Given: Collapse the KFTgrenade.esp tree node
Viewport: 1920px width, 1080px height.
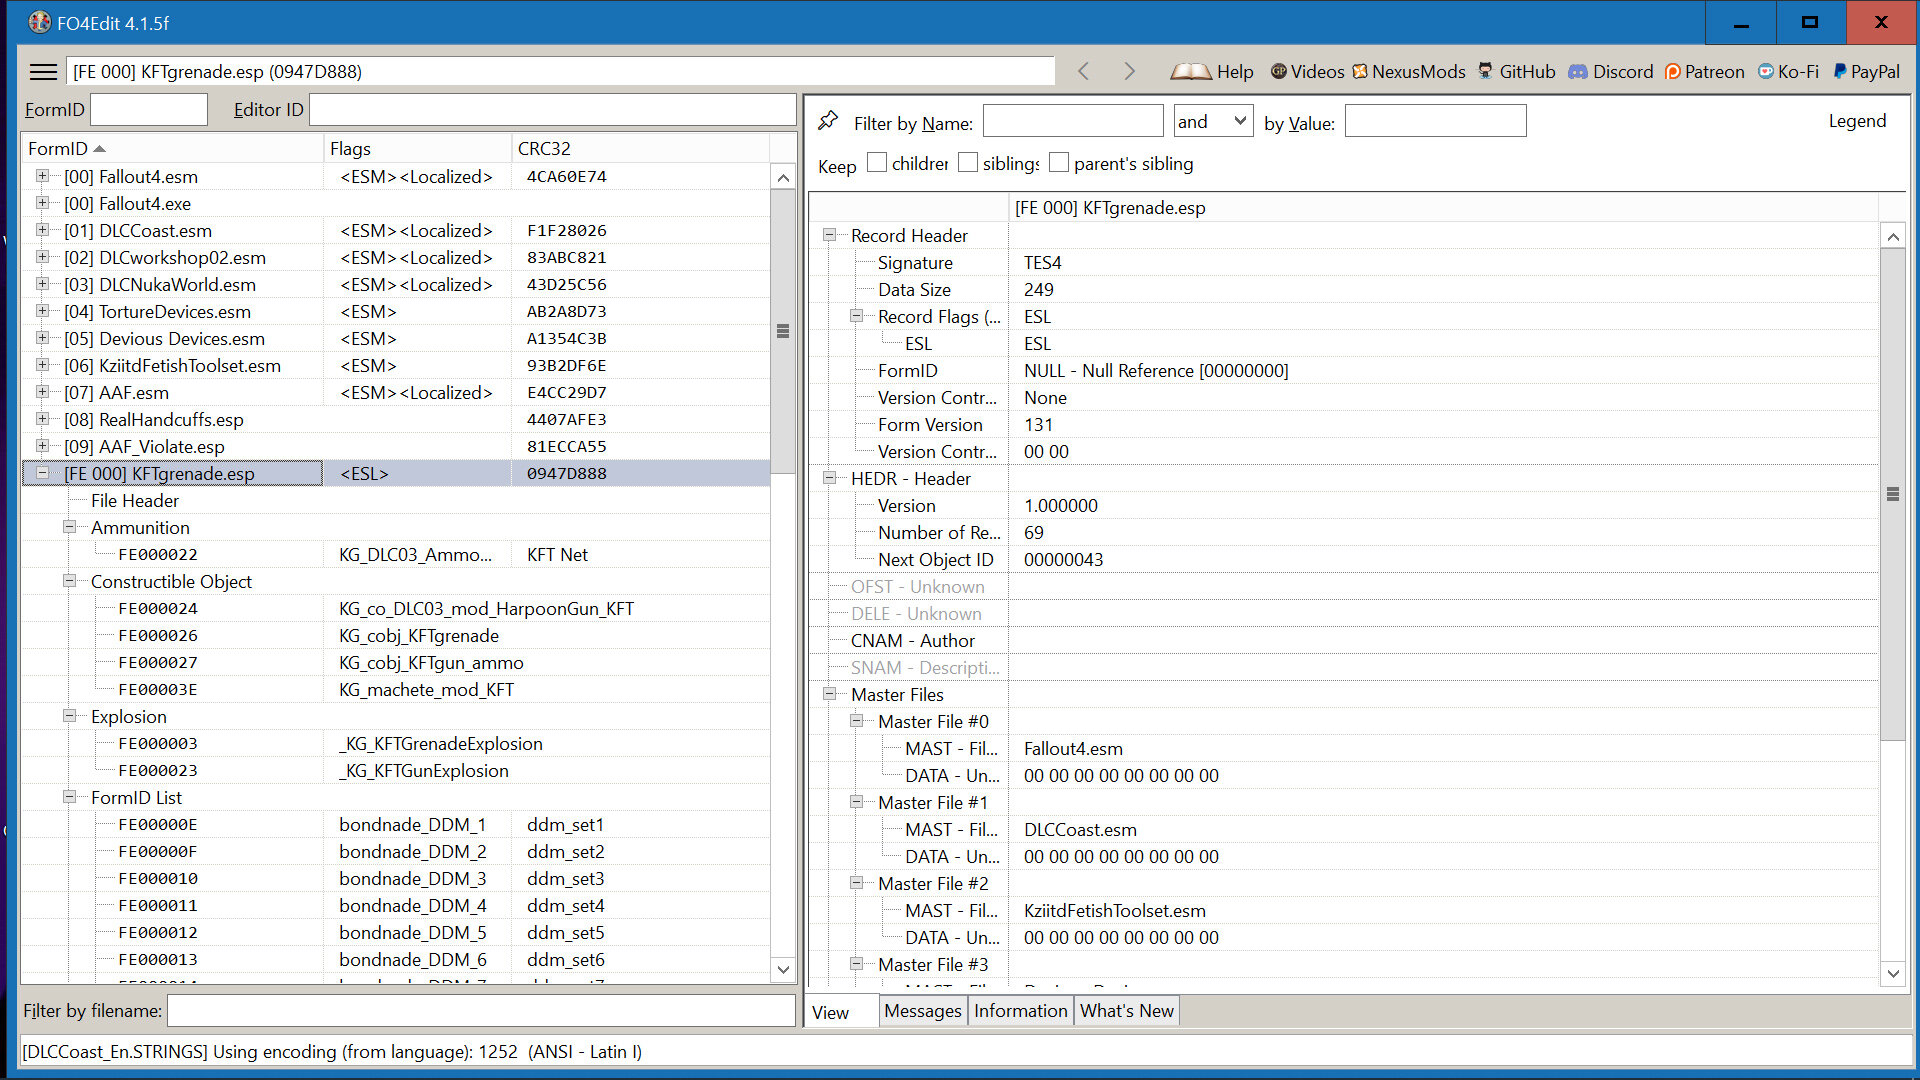Looking at the screenshot, I should 42,473.
